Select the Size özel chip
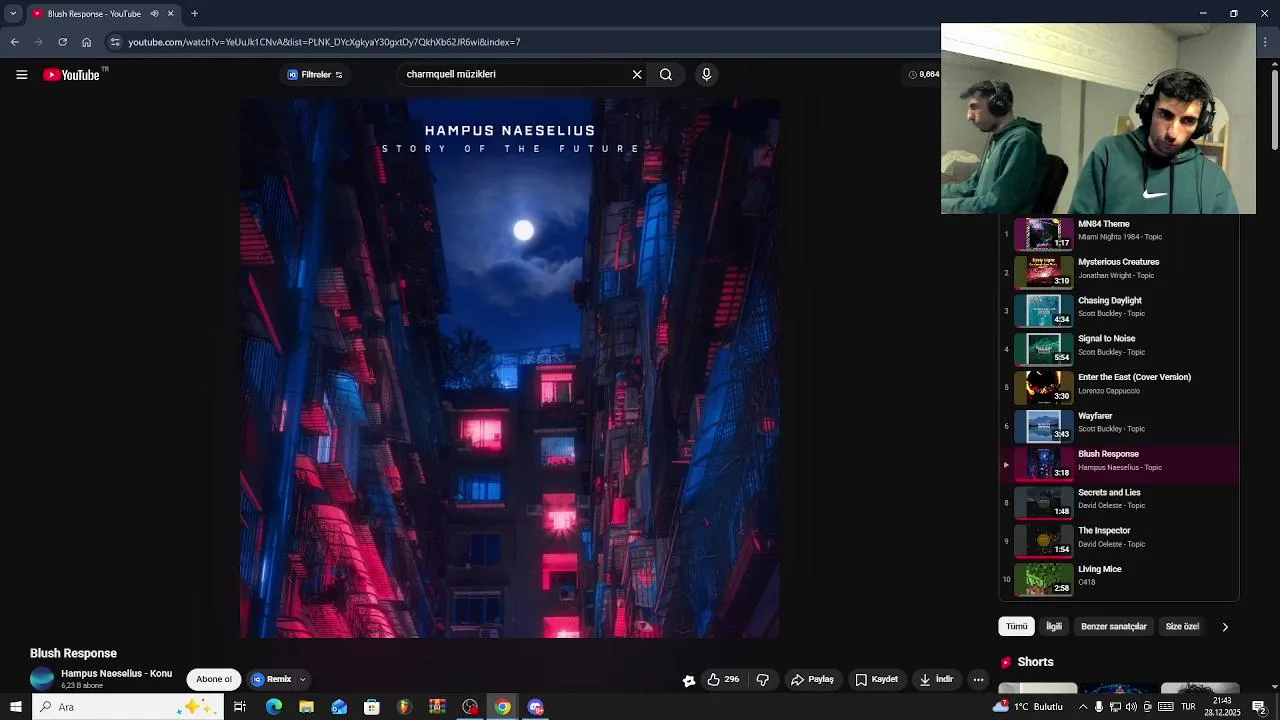This screenshot has height=720, width=1280. tap(1182, 626)
